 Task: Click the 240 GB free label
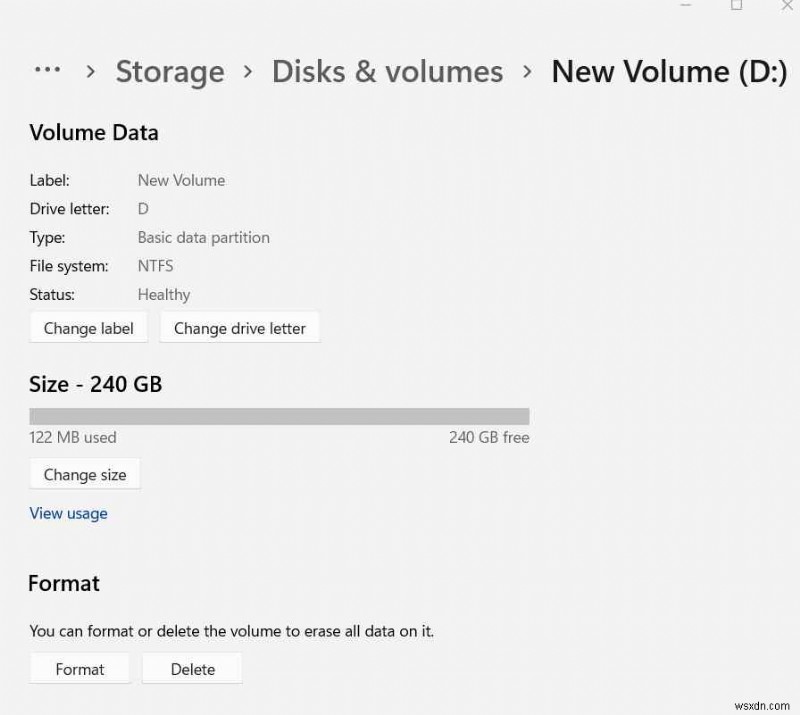tap(489, 437)
